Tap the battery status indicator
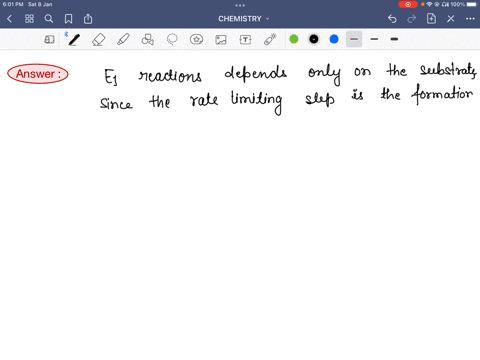 pos(472,4)
